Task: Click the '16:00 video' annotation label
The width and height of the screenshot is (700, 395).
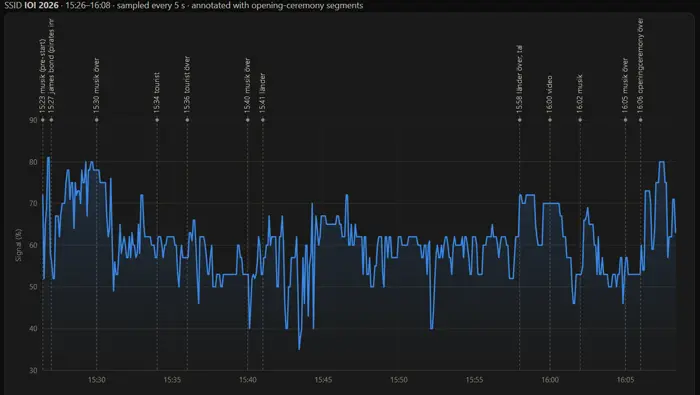Action: (x=550, y=94)
